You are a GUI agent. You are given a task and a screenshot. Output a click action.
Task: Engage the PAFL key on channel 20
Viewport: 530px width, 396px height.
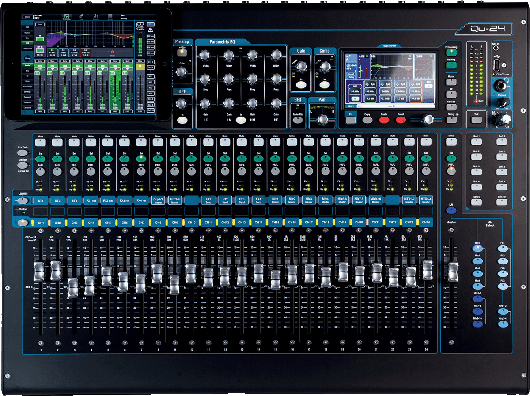[x=359, y=171]
